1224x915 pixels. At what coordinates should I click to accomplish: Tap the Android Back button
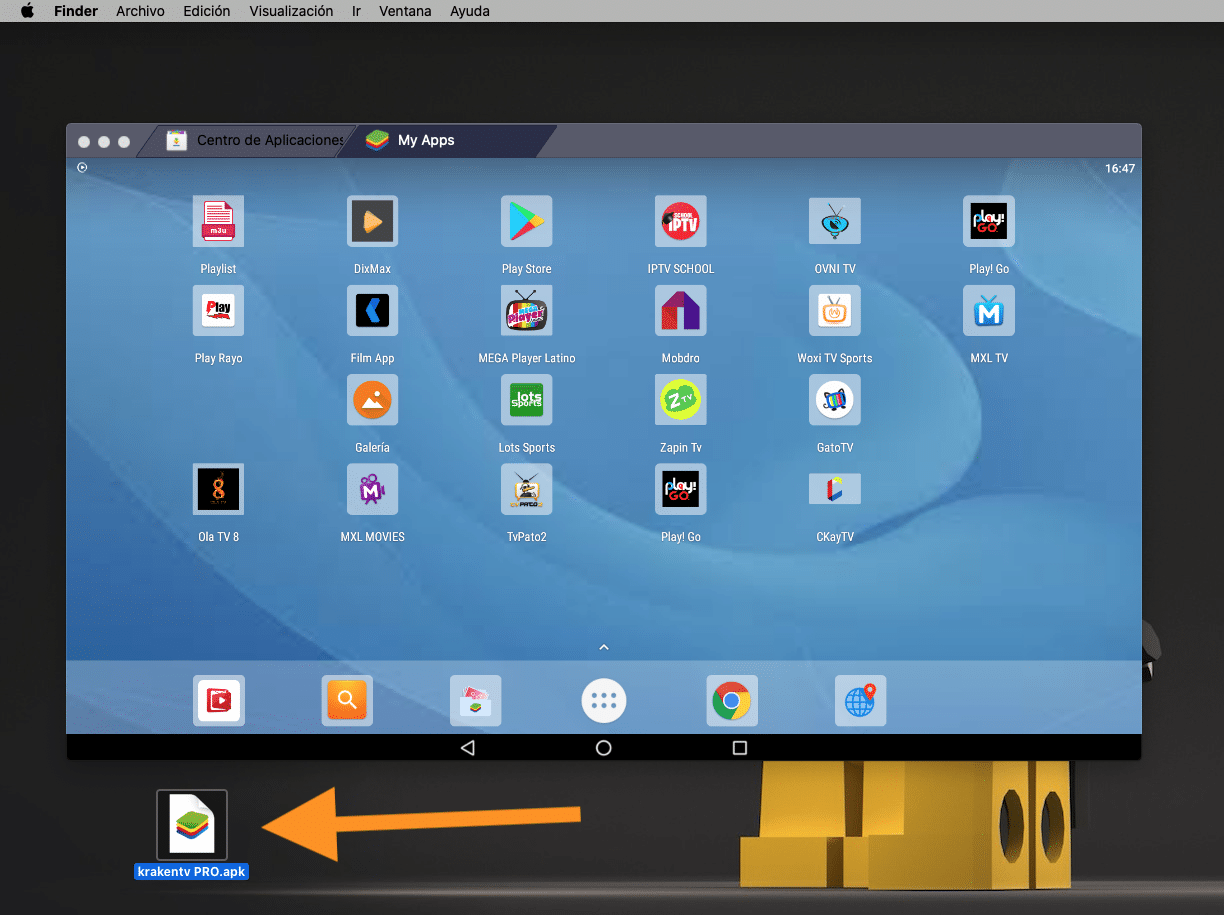coord(467,747)
